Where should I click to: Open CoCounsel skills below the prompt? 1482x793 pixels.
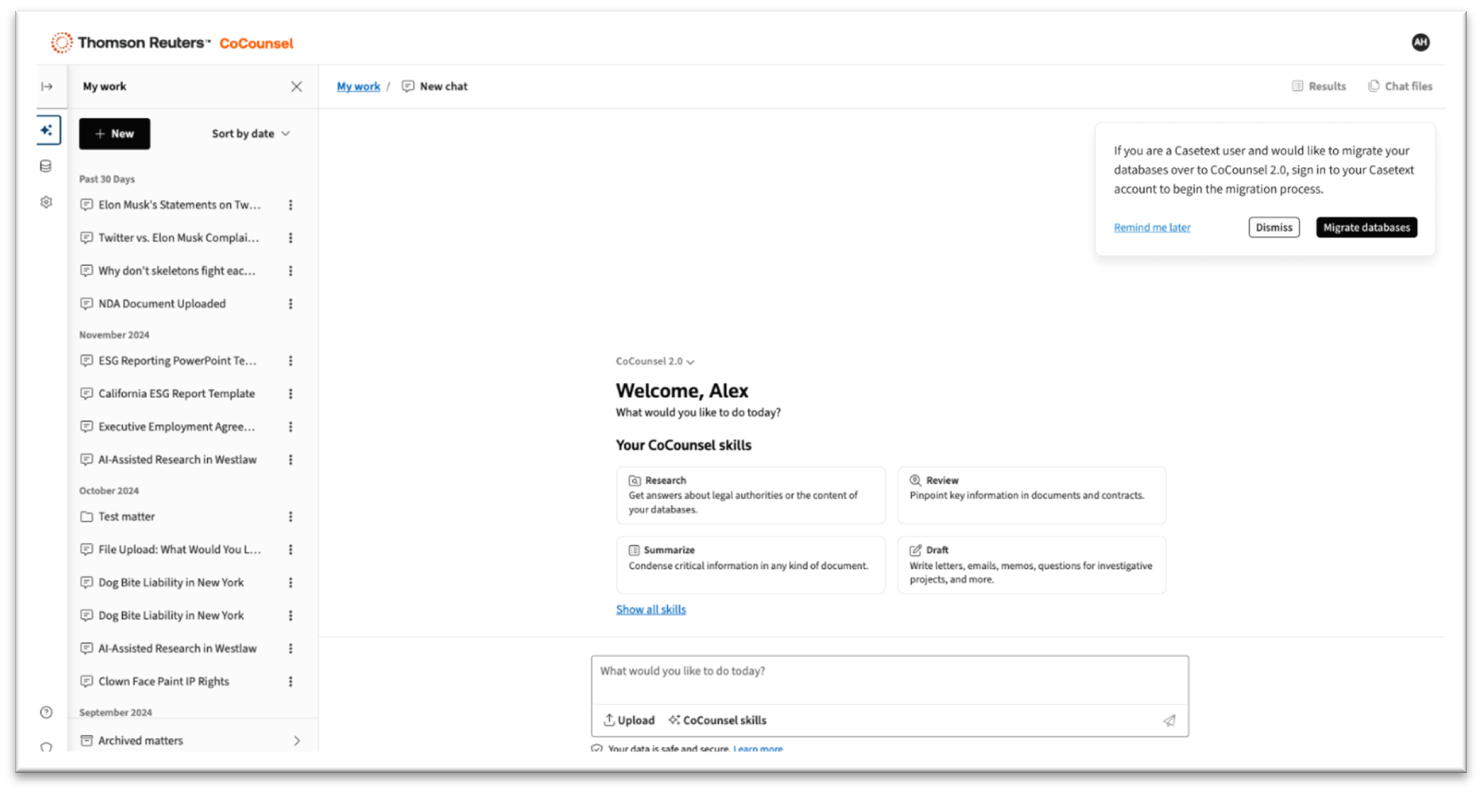point(718,720)
